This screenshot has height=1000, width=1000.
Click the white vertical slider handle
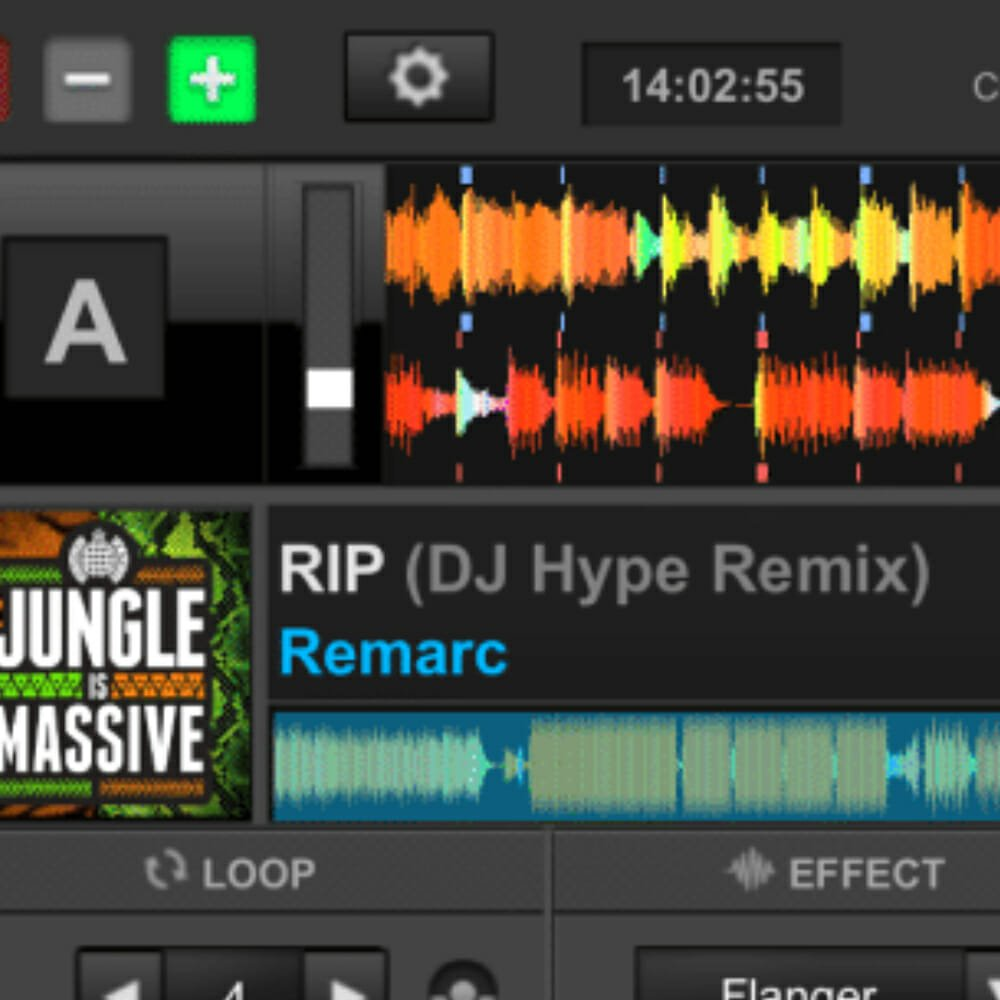tap(329, 389)
